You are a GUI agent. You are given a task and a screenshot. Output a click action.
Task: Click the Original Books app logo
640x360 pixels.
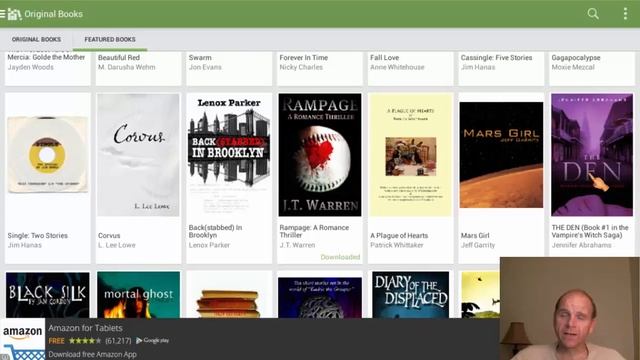coord(14,14)
